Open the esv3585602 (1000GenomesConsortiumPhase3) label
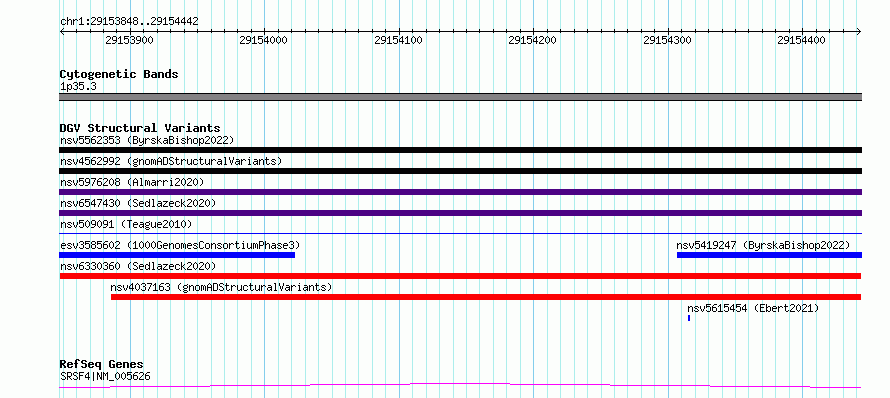The image size is (890, 398). [180, 245]
